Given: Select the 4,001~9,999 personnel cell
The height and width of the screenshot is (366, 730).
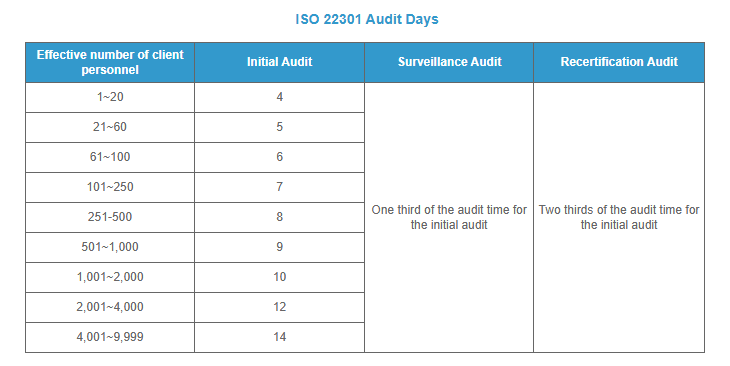Looking at the screenshot, I should tap(110, 337).
